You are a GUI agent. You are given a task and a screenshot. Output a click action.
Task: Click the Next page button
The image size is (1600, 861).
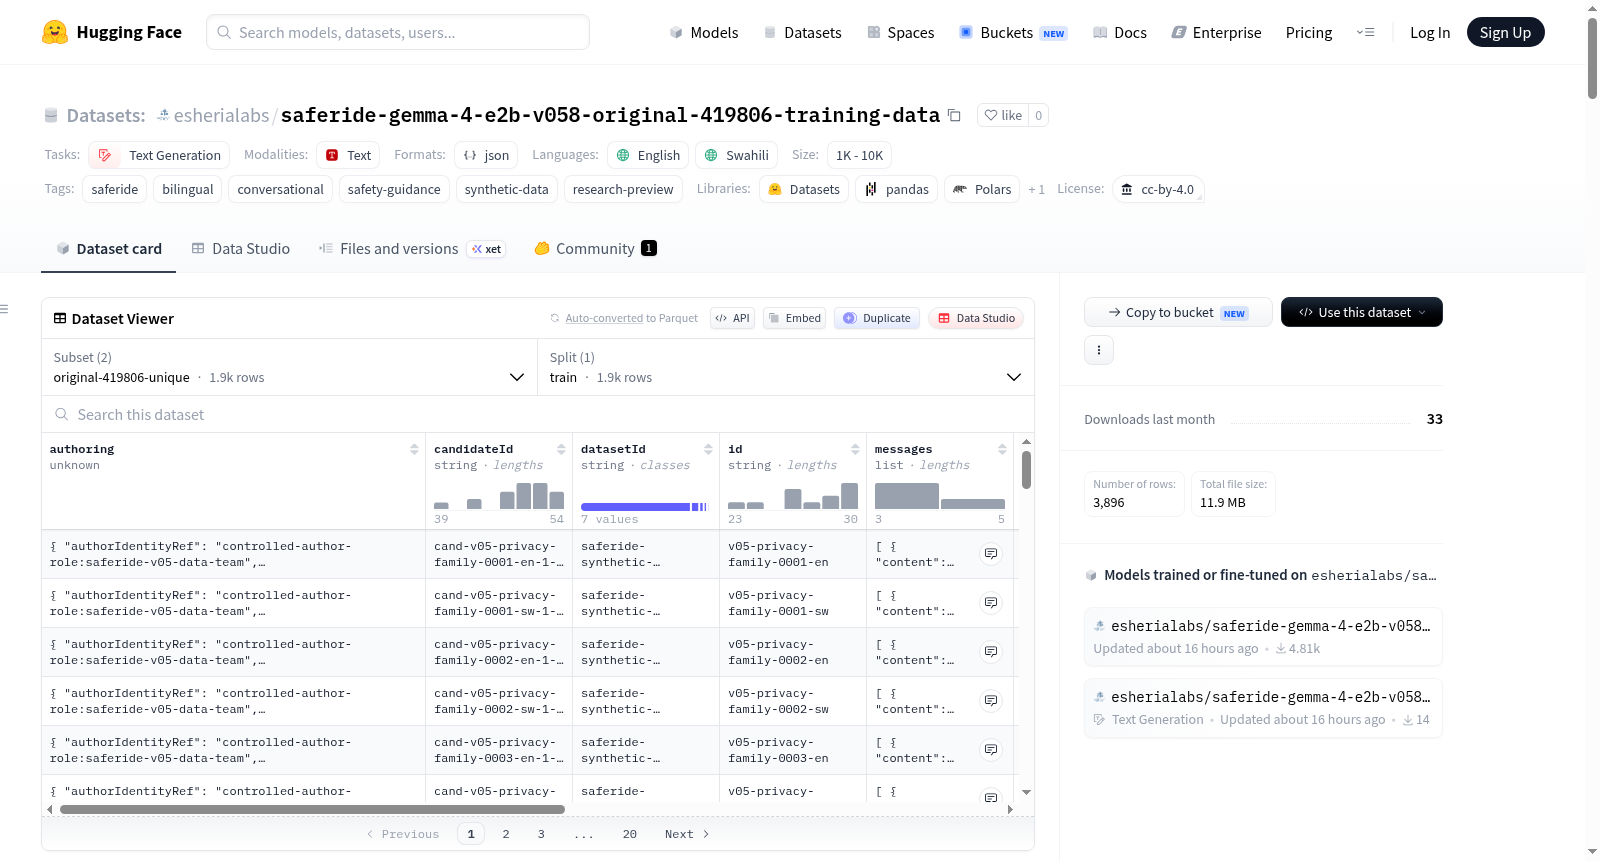(687, 834)
